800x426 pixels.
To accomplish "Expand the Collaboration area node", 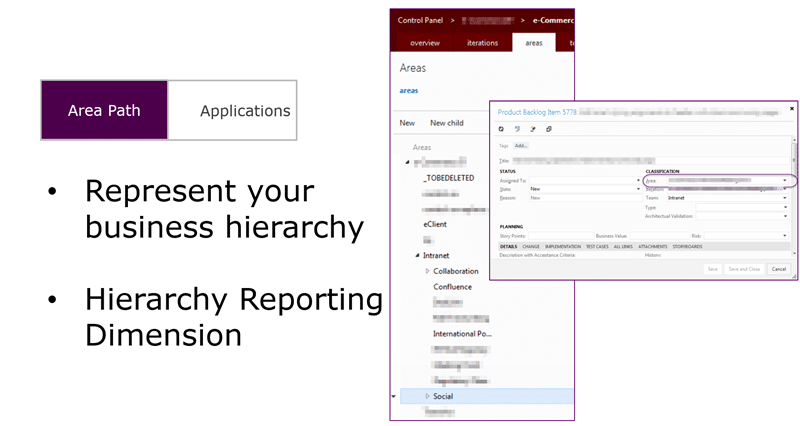I will 428,271.
